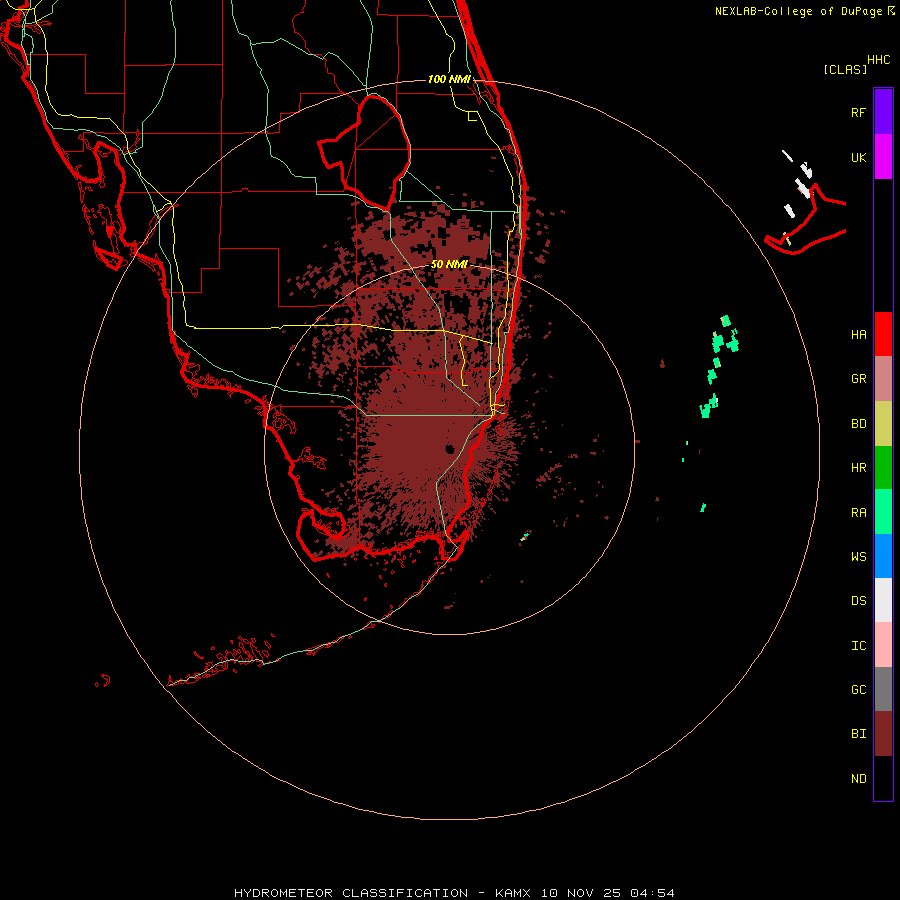The height and width of the screenshot is (900, 900).
Task: Click the black radar site dot
Action: [x=450, y=449]
